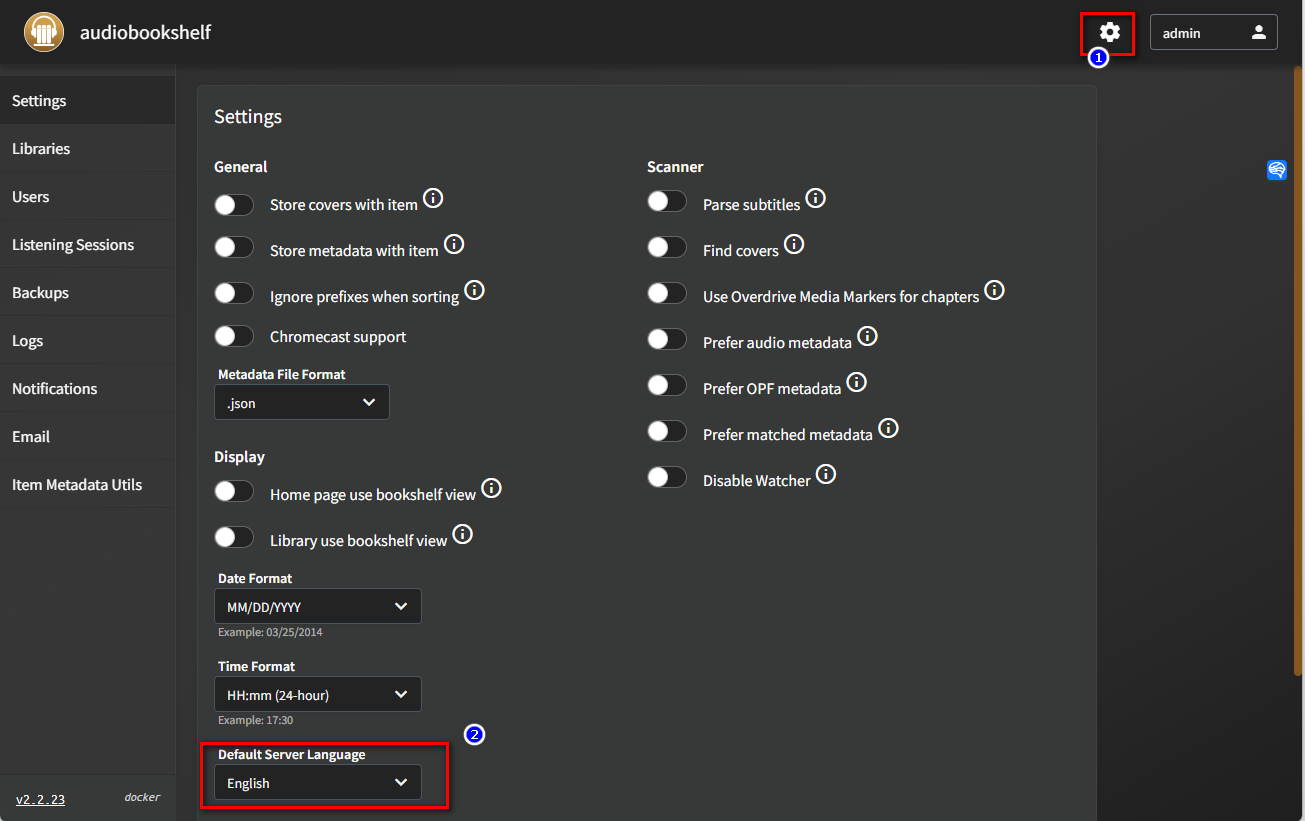Enable the Chromecast support toggle
Viewport: 1305px width, 821px height.
point(234,337)
